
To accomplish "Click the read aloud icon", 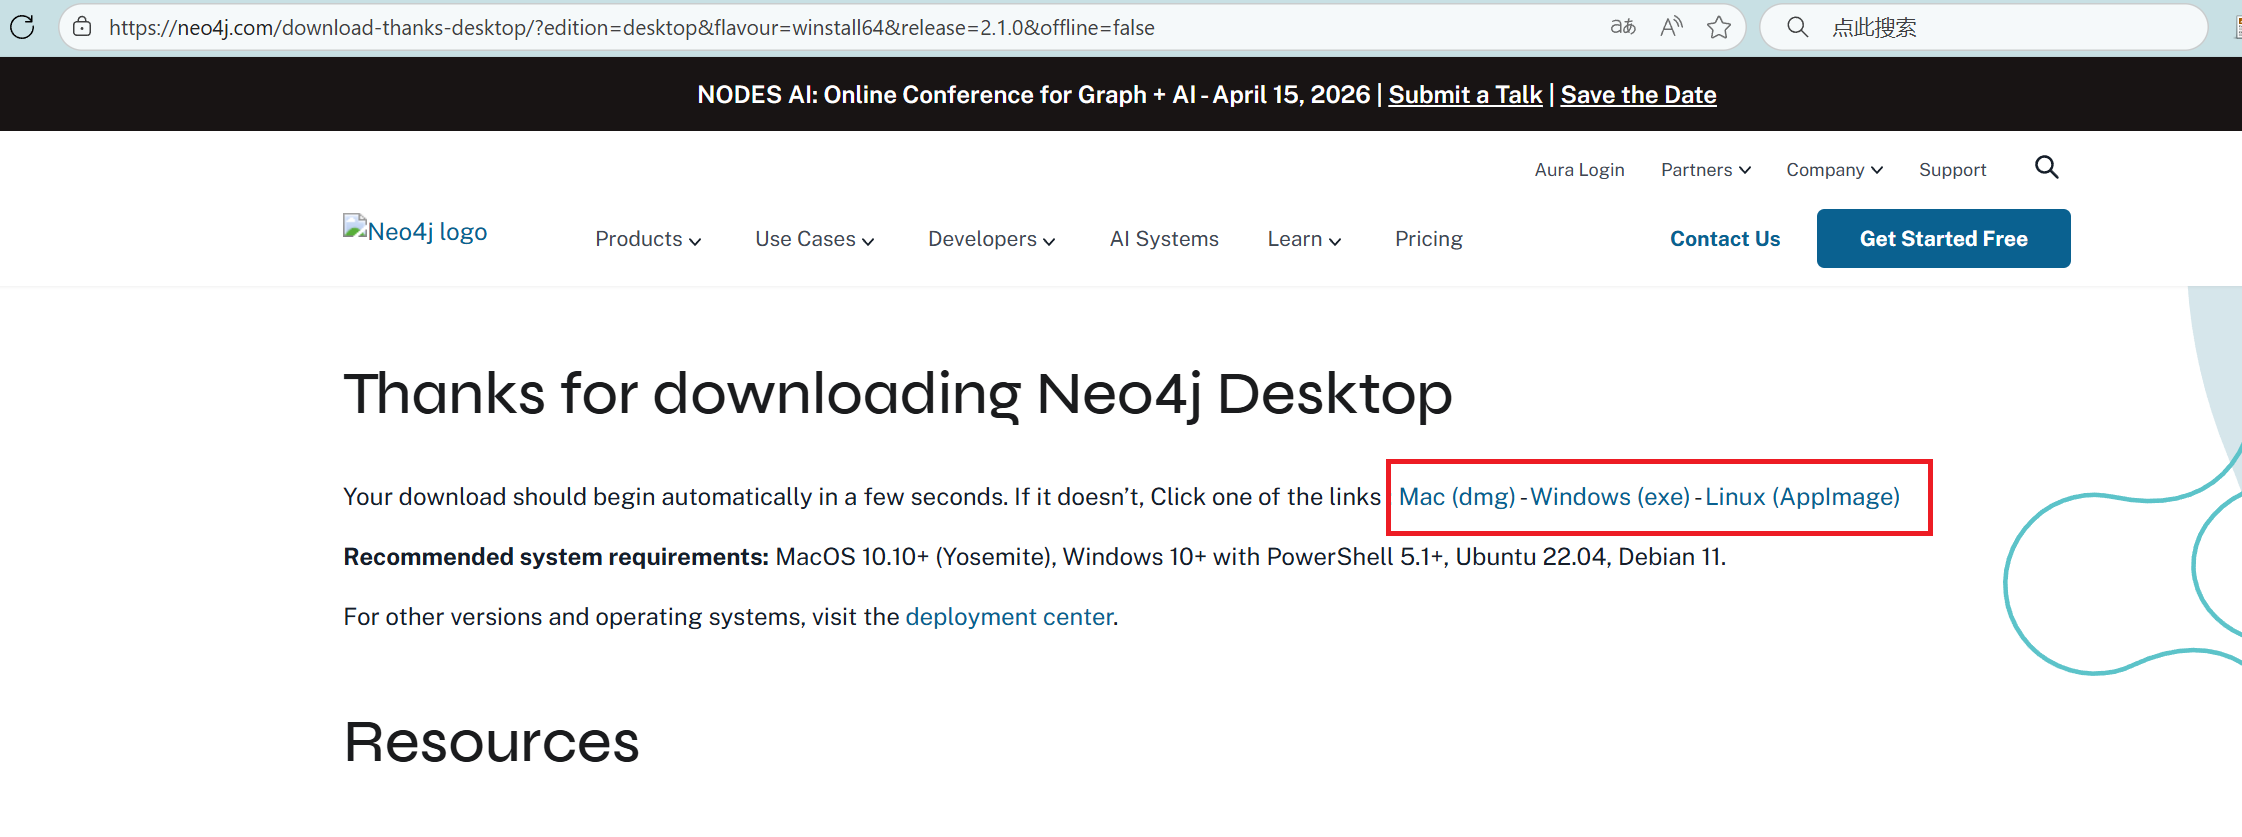I will (x=1671, y=27).
